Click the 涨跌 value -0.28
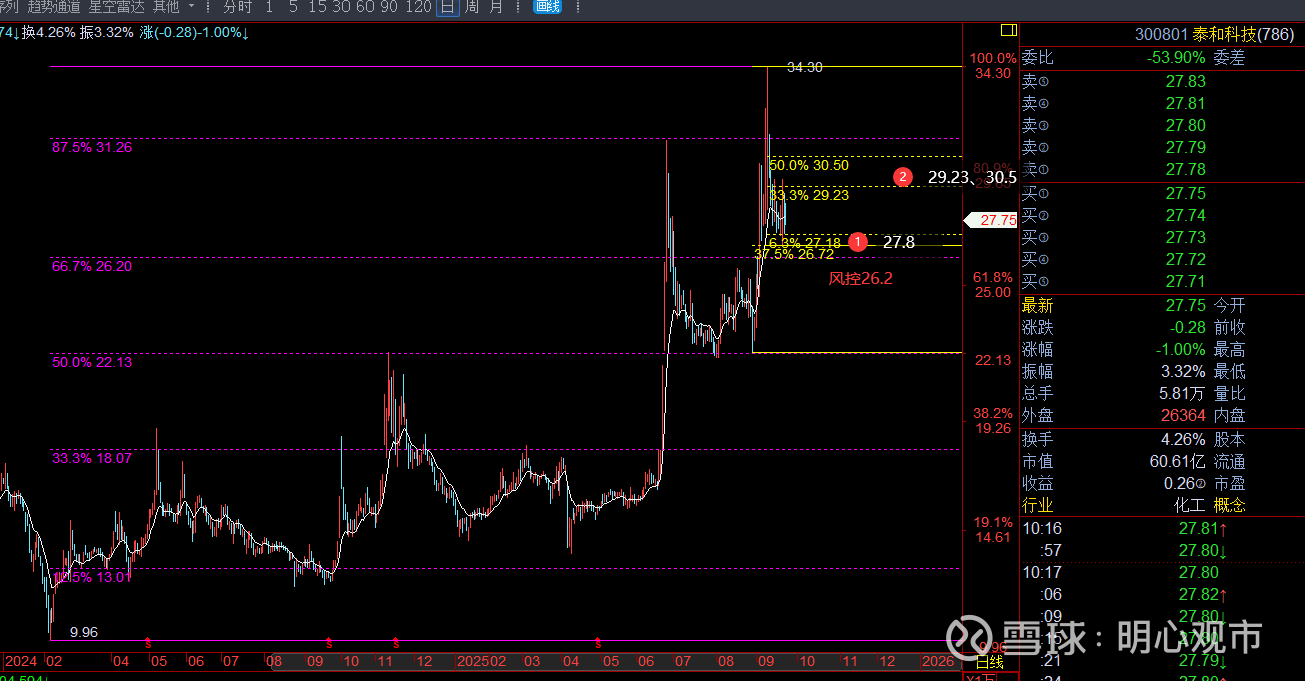 pyautogui.click(x=1187, y=328)
